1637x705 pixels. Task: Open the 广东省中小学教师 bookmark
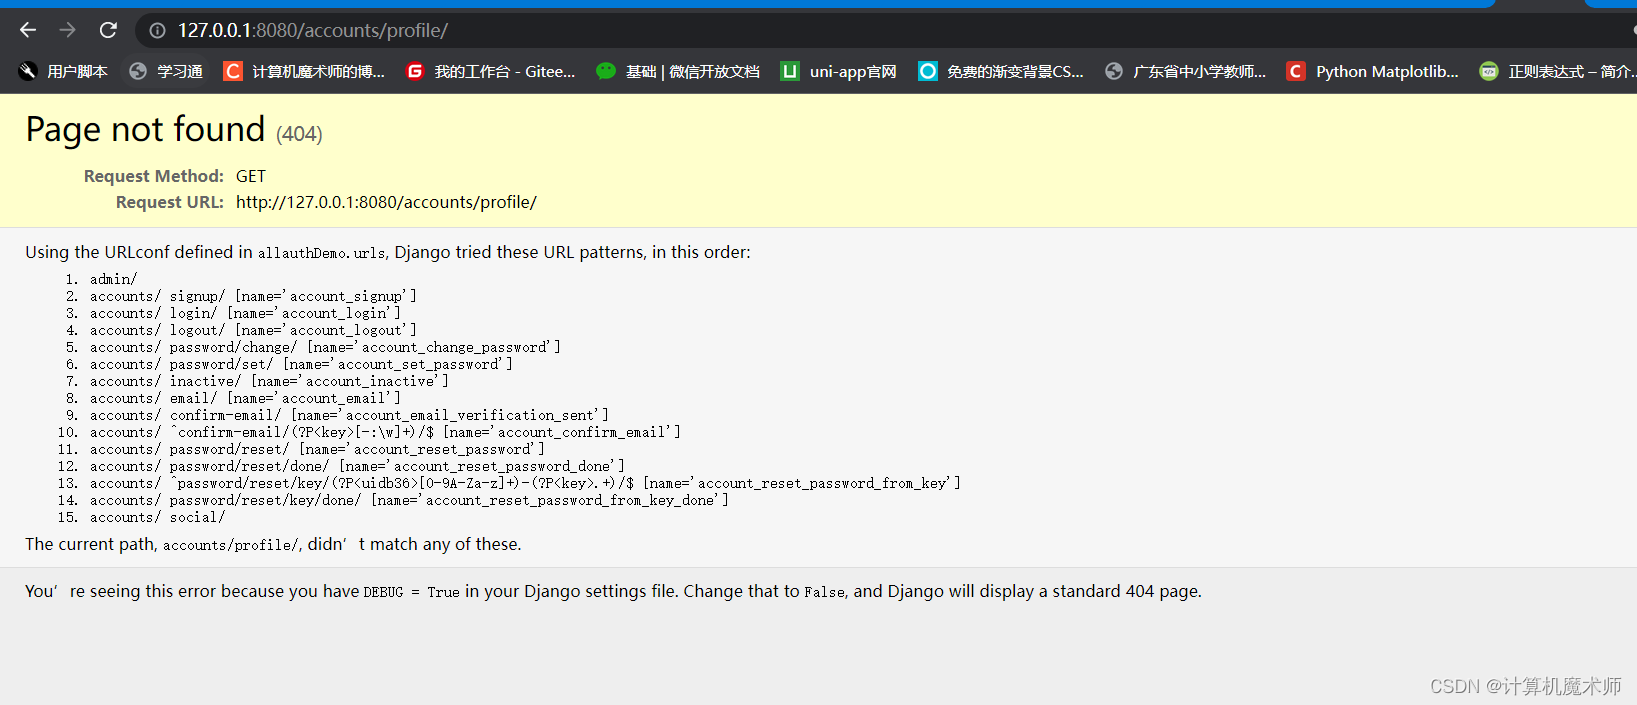click(1185, 71)
